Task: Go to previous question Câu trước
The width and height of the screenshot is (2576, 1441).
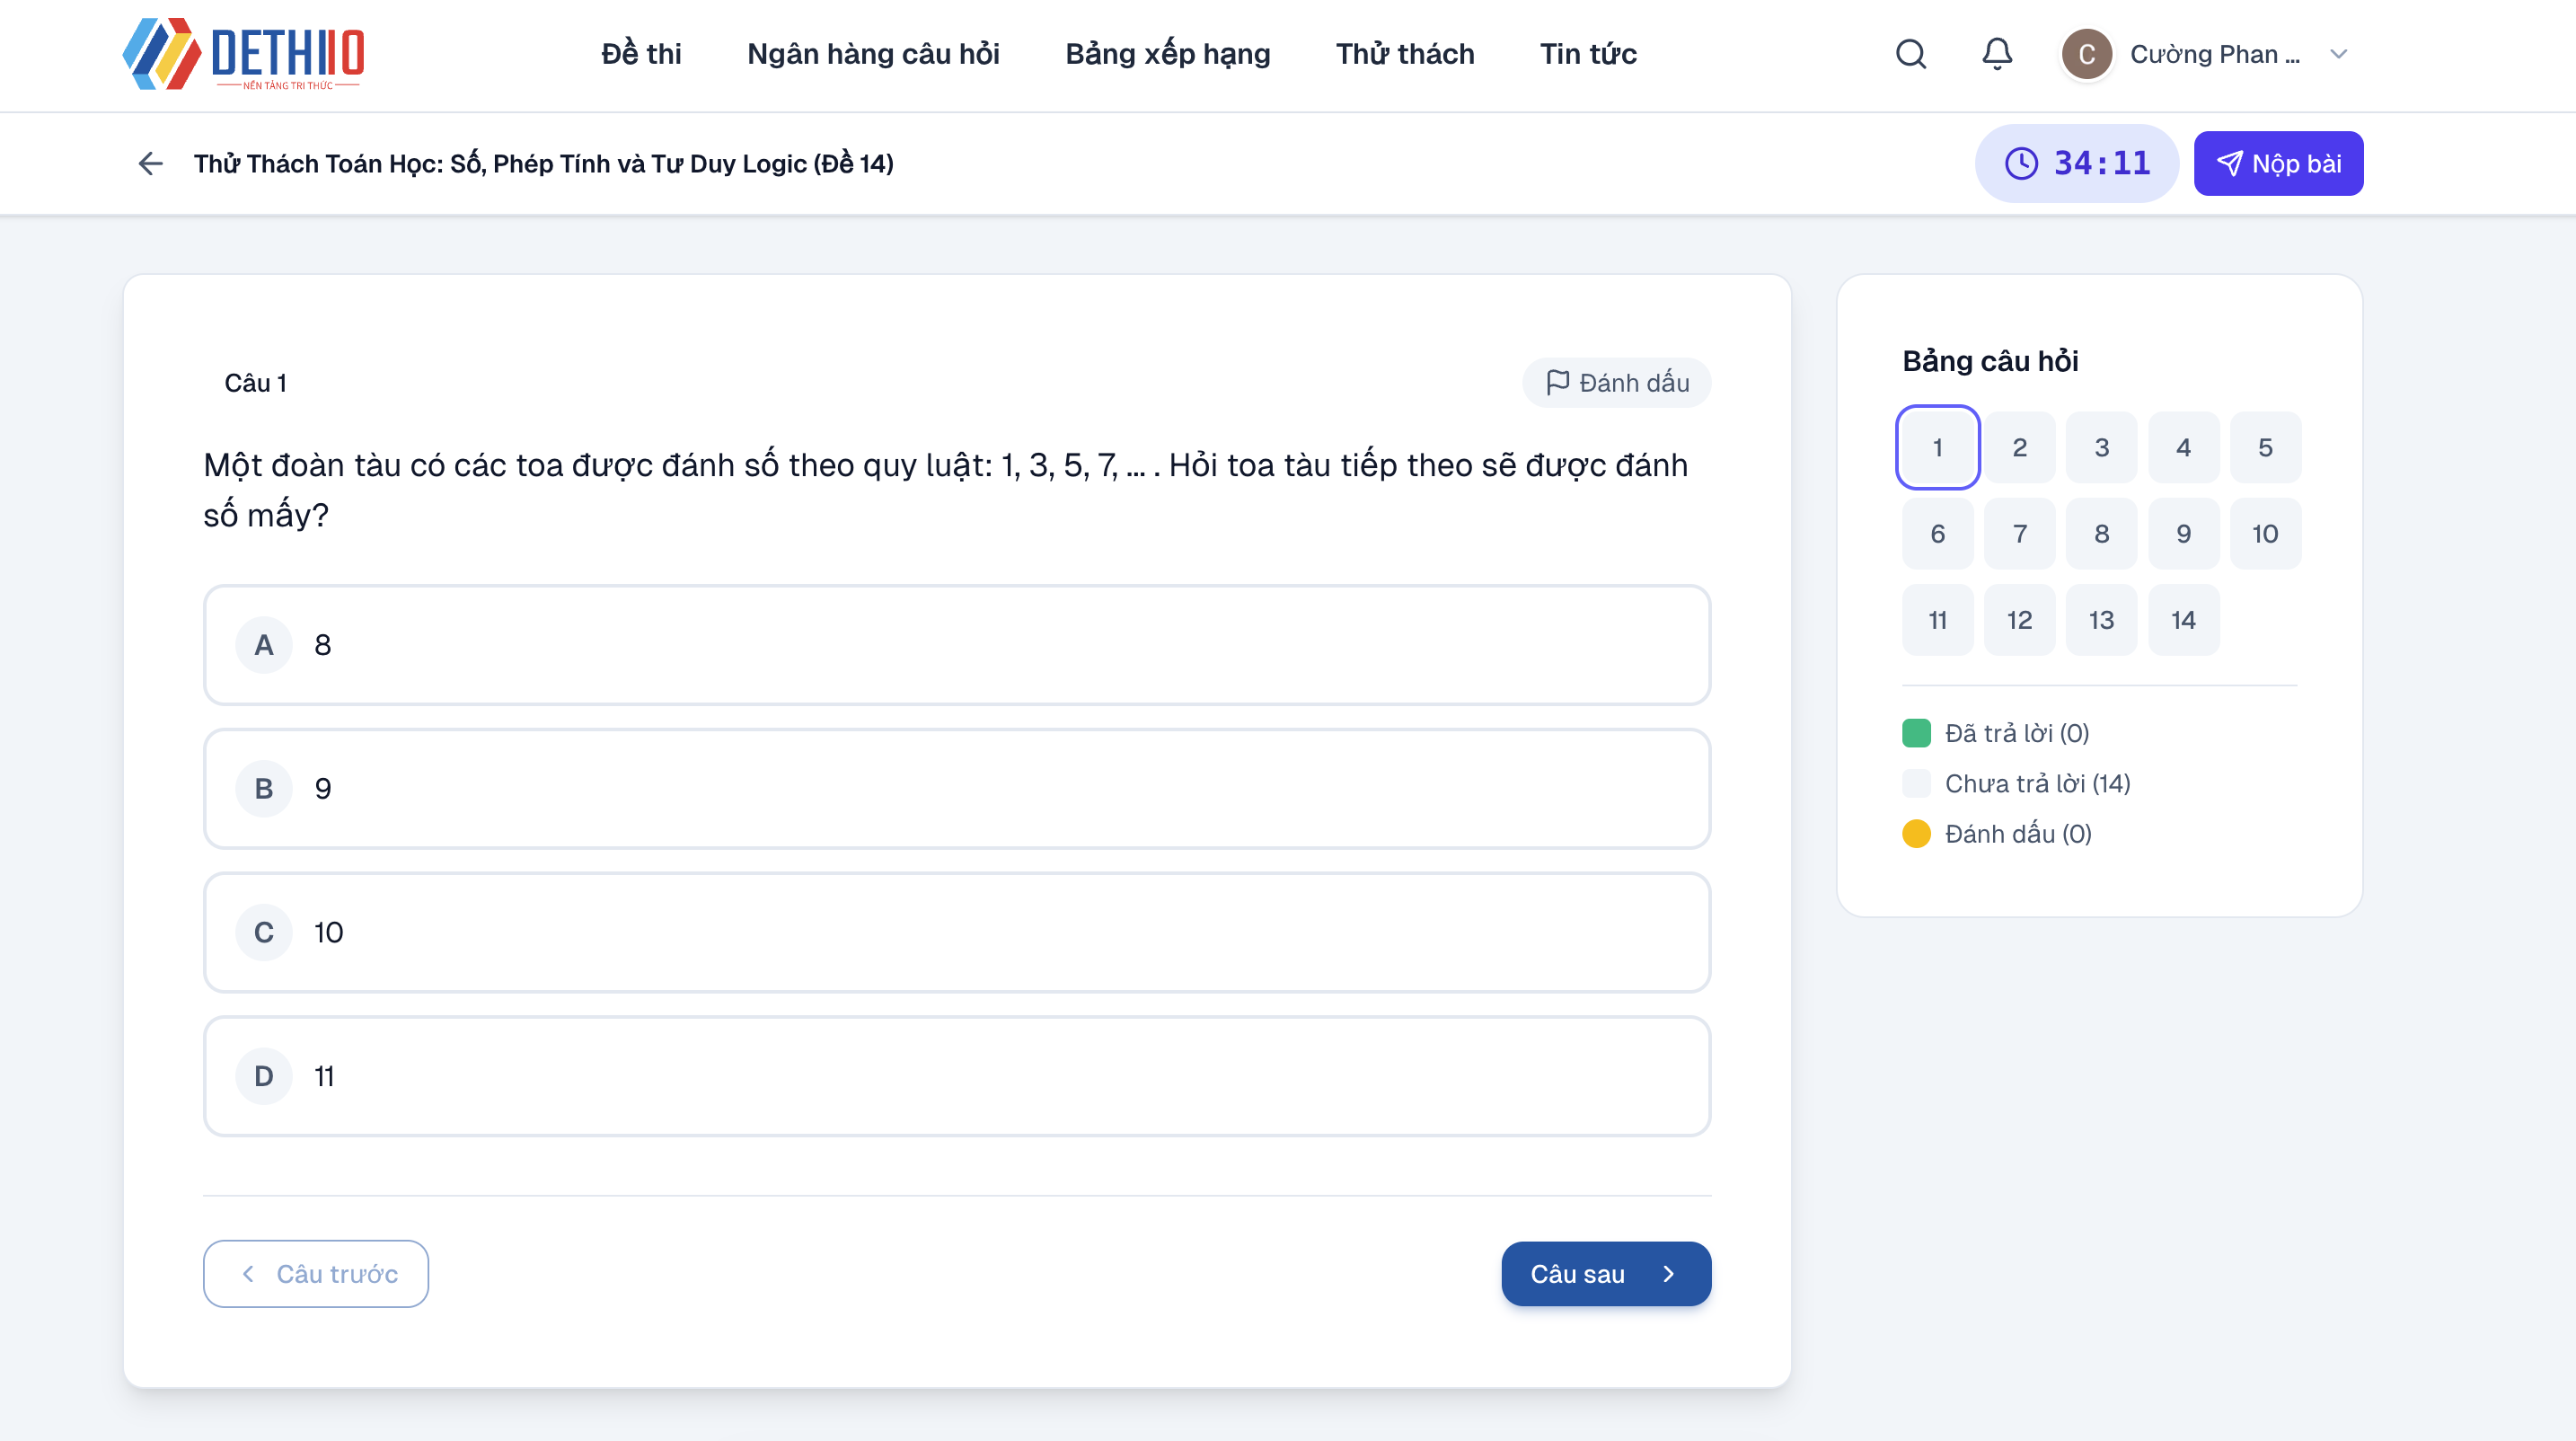Action: coord(316,1274)
